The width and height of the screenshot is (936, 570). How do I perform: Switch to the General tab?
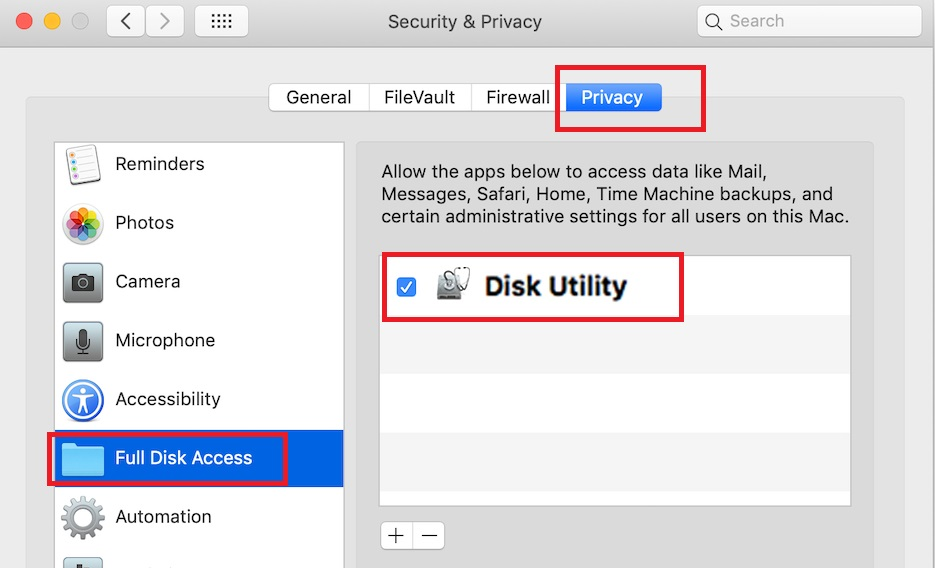click(x=319, y=97)
